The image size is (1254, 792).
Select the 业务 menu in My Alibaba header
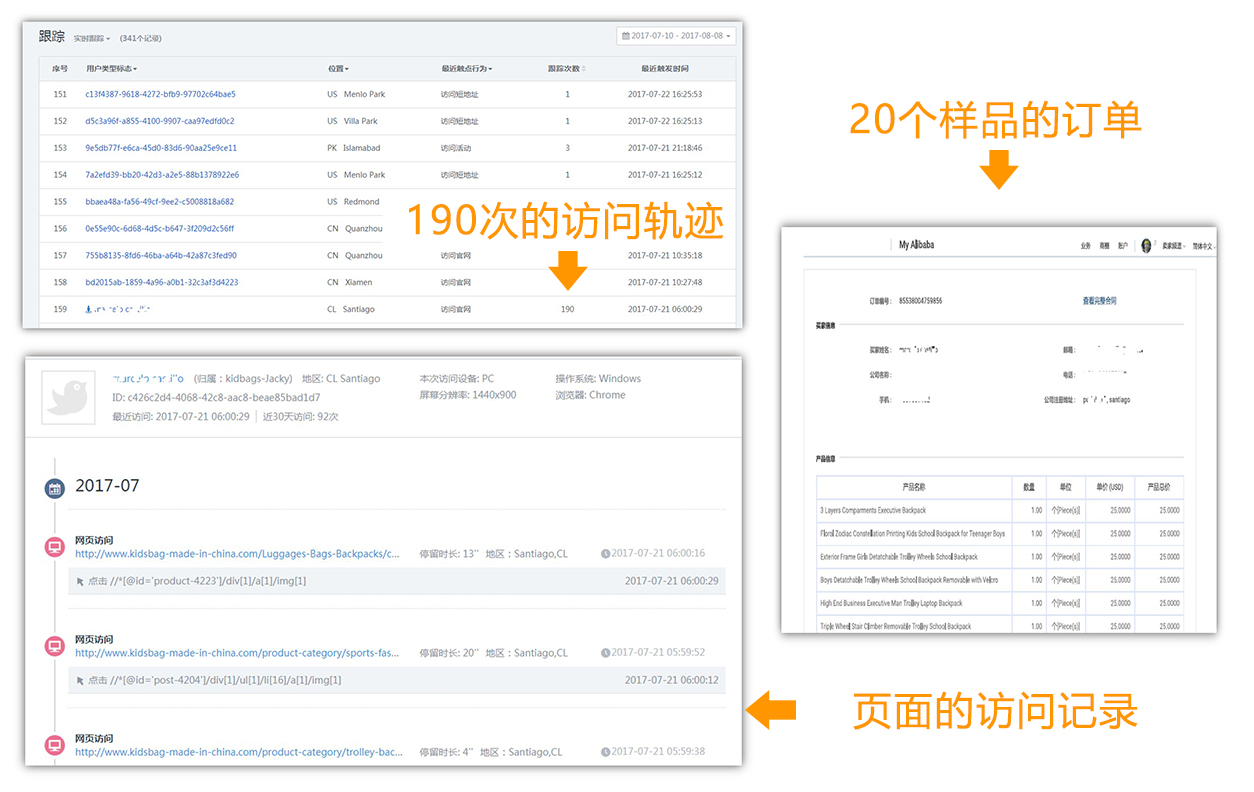(1086, 245)
